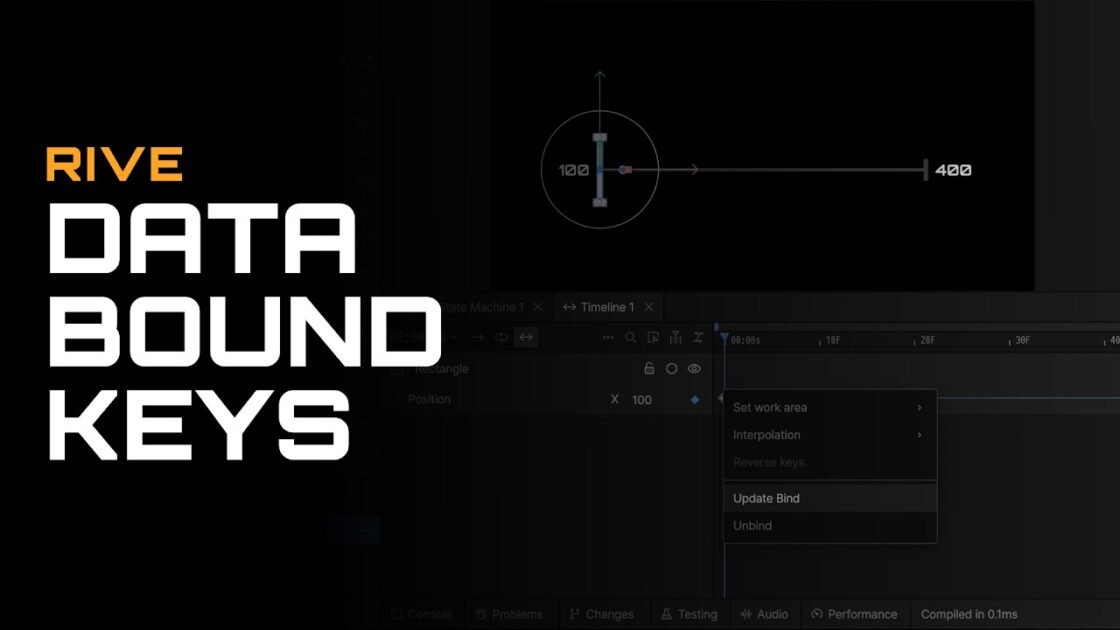
Task: Open the Changes panel tab
Action: (601, 614)
